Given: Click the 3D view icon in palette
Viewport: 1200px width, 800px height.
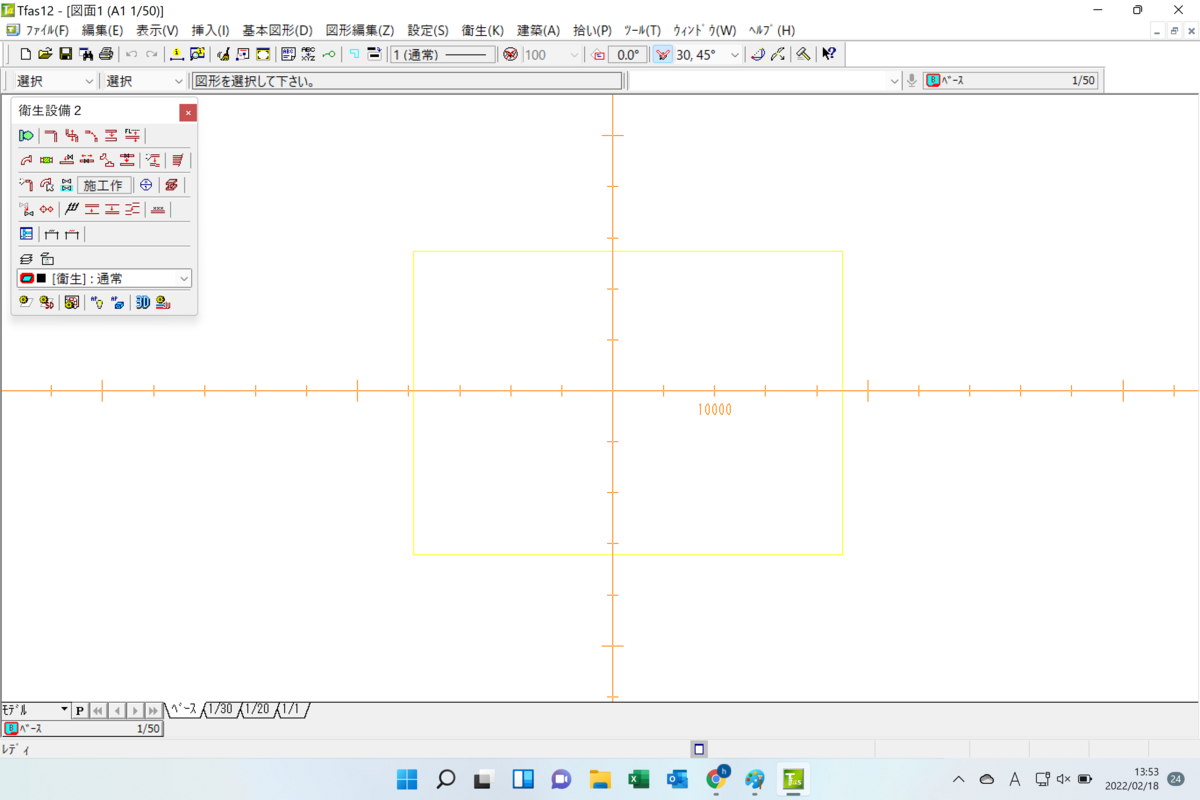Looking at the screenshot, I should tap(143, 302).
